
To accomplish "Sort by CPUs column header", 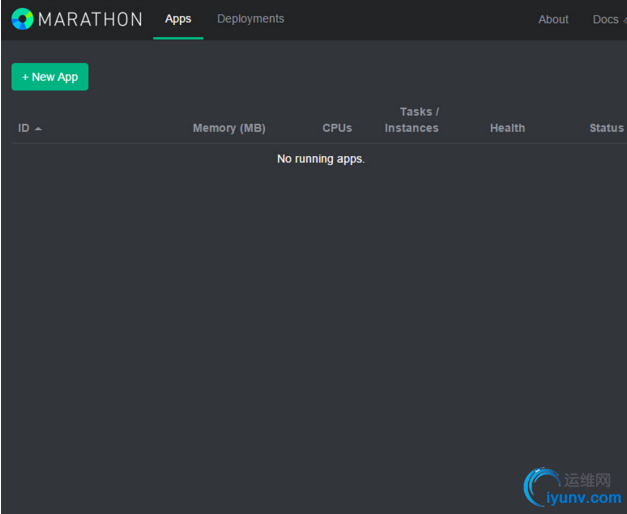I will (x=337, y=128).
